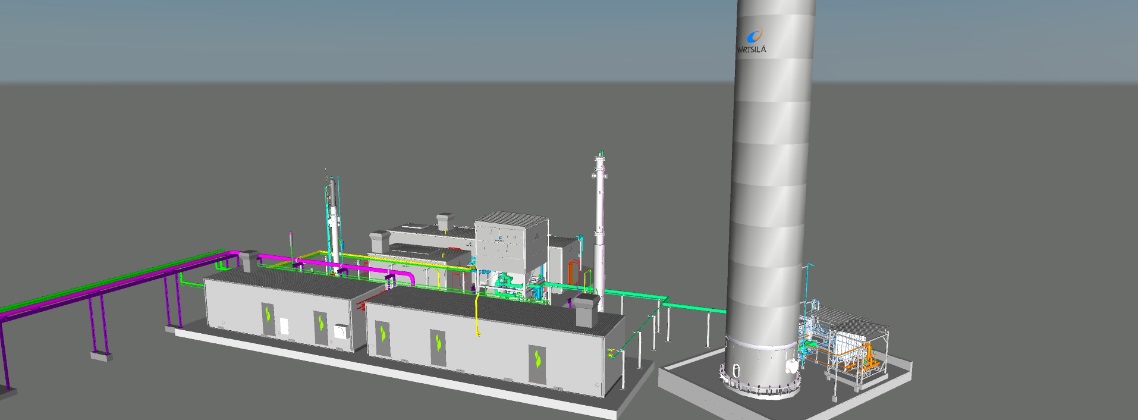Click the blue sky background above the horizon
The image size is (1138, 420).
[x=400, y=40]
